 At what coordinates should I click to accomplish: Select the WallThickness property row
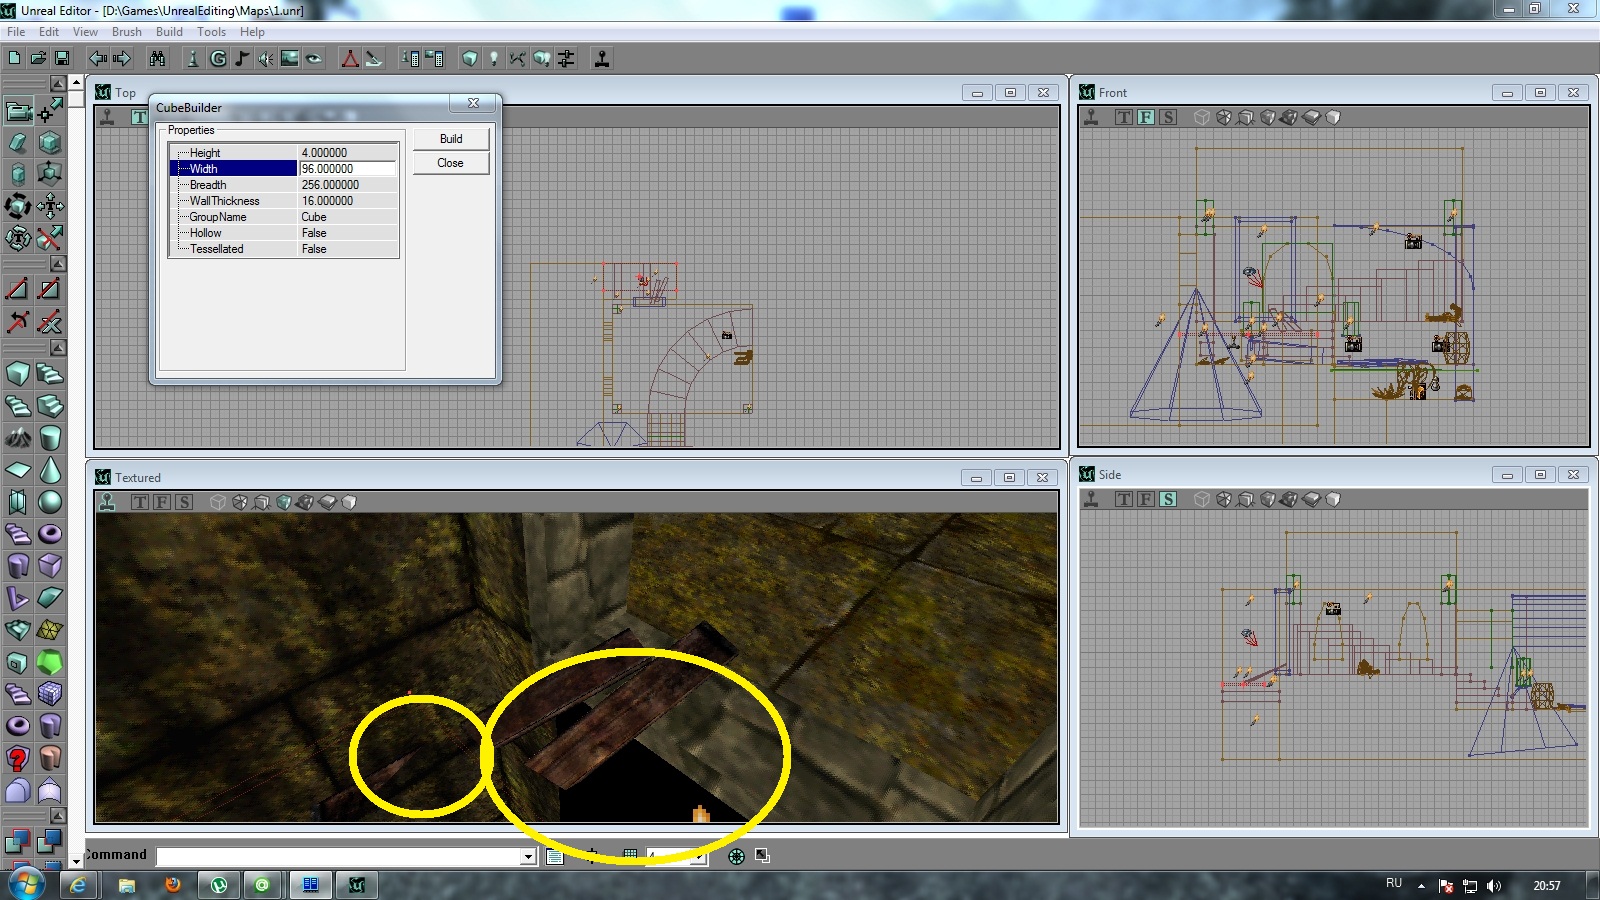tap(284, 201)
